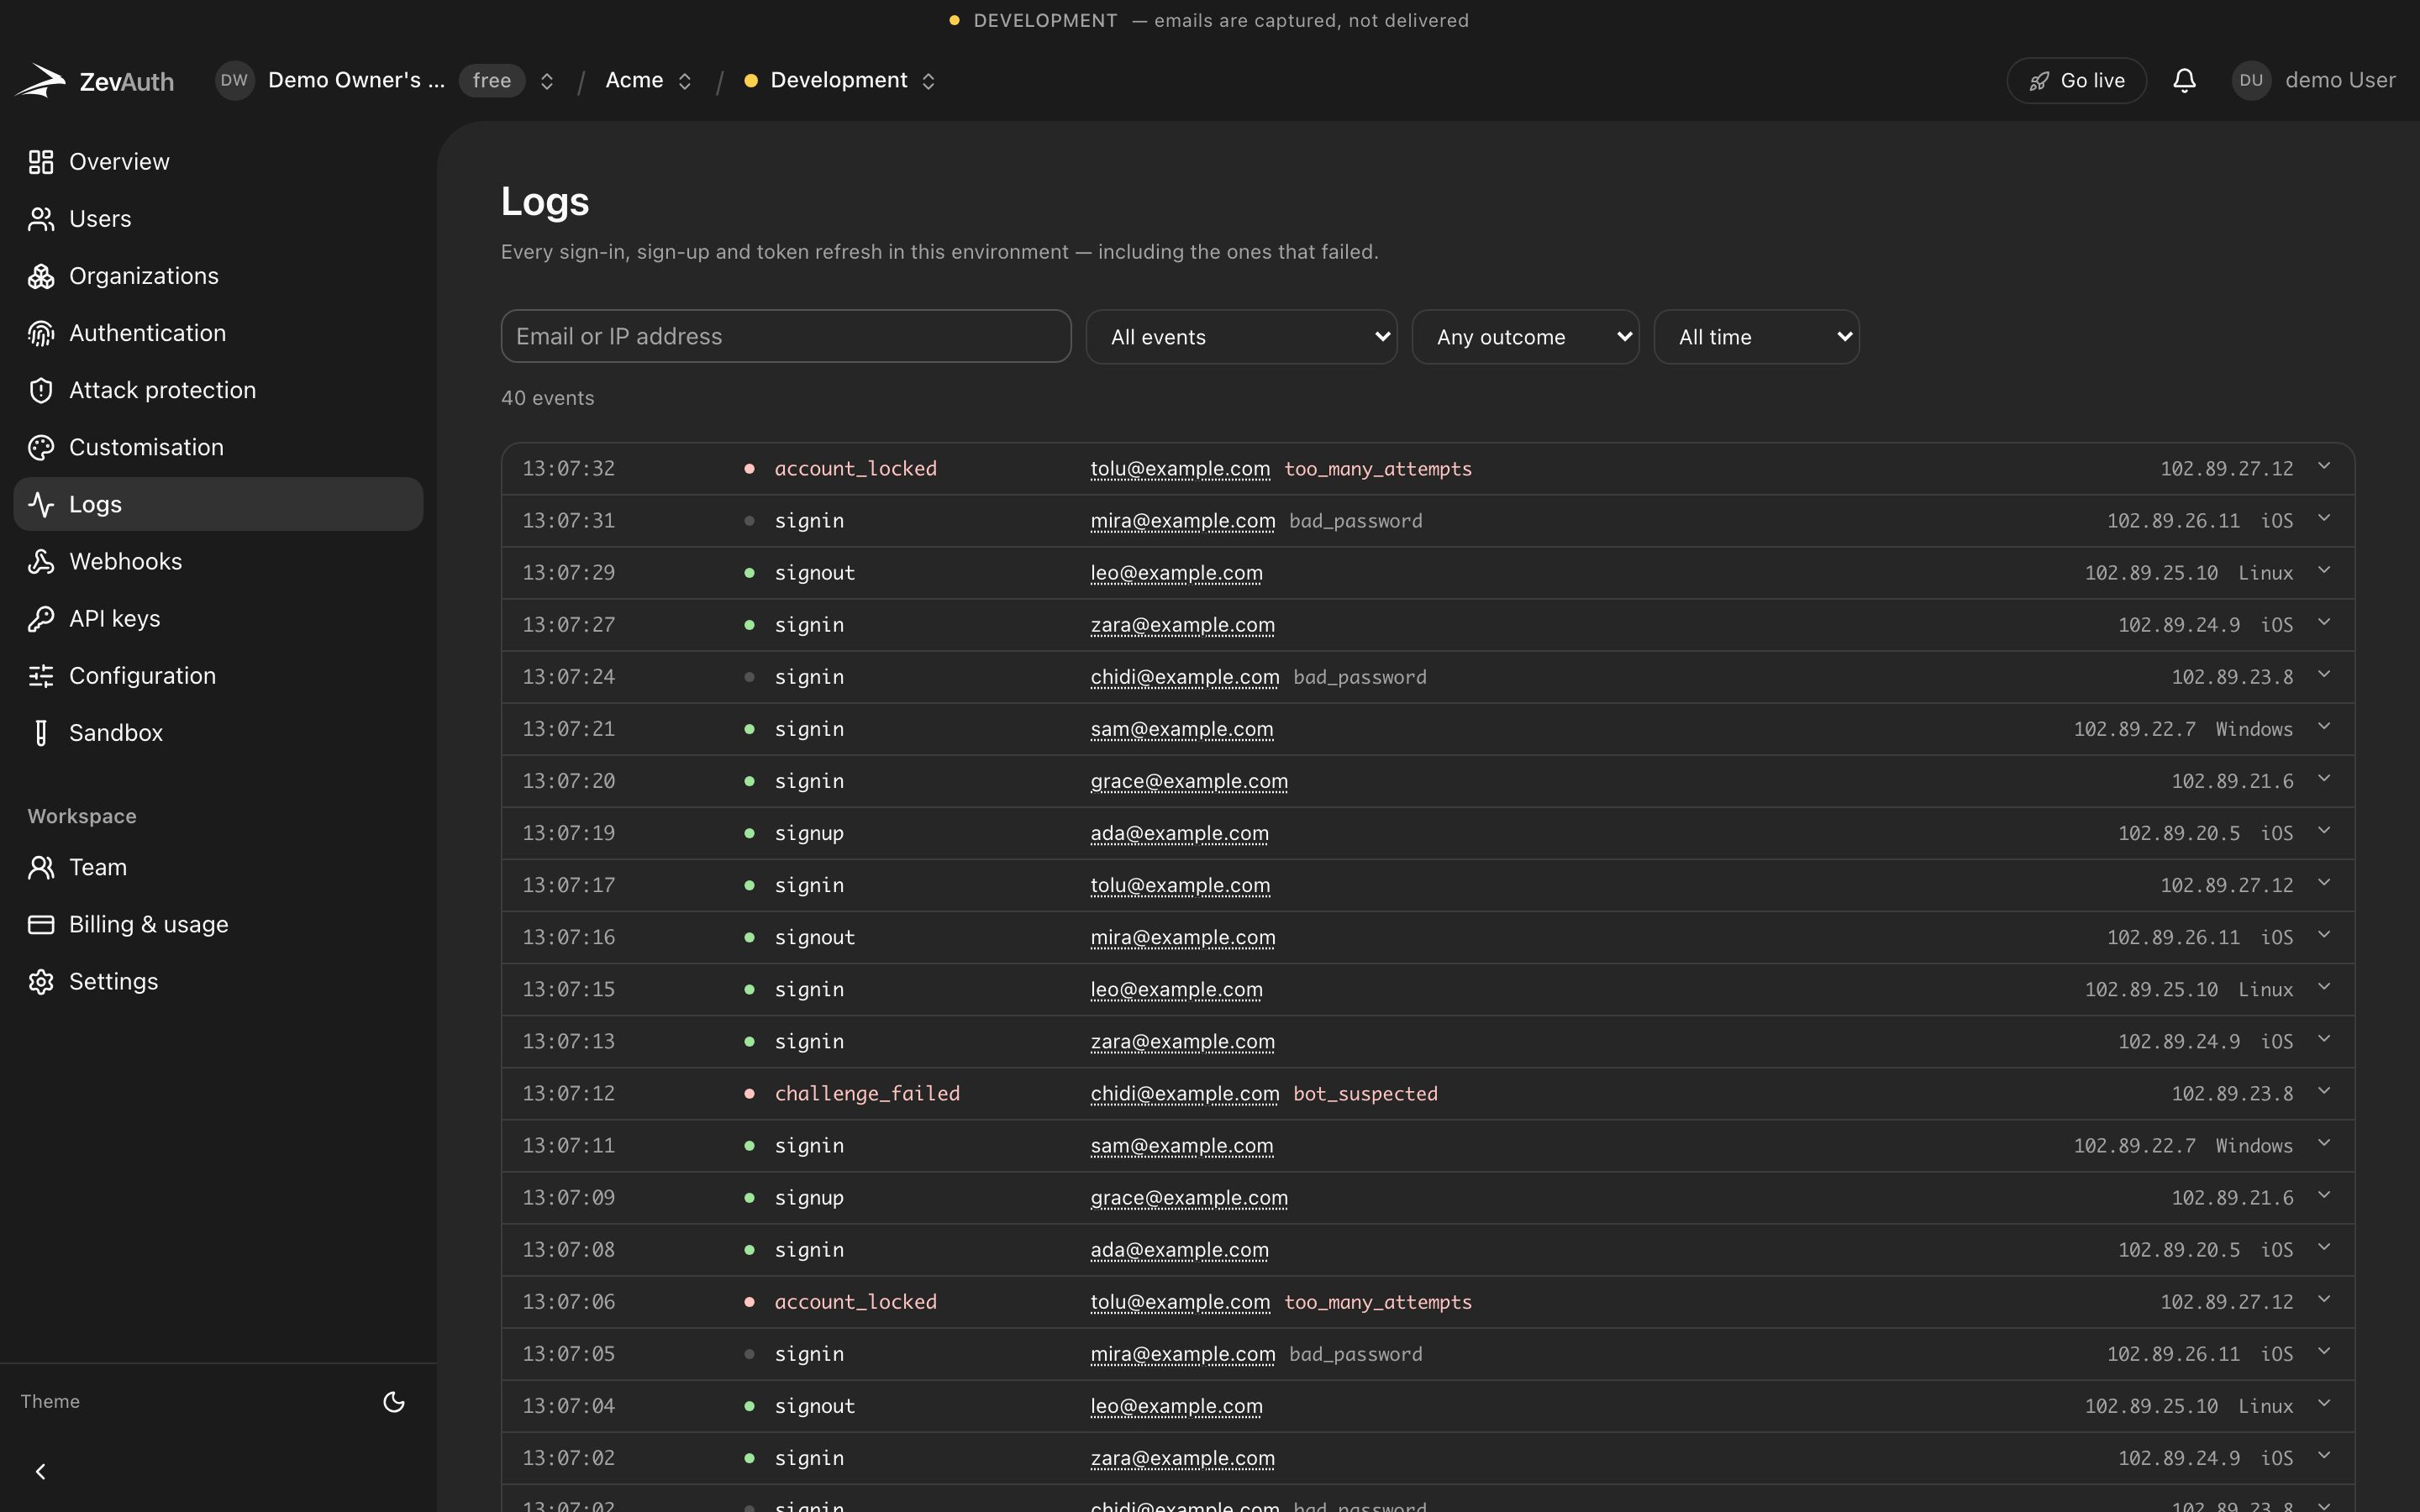Go to Attack protection page
The height and width of the screenshot is (1512, 2420).
[218, 390]
